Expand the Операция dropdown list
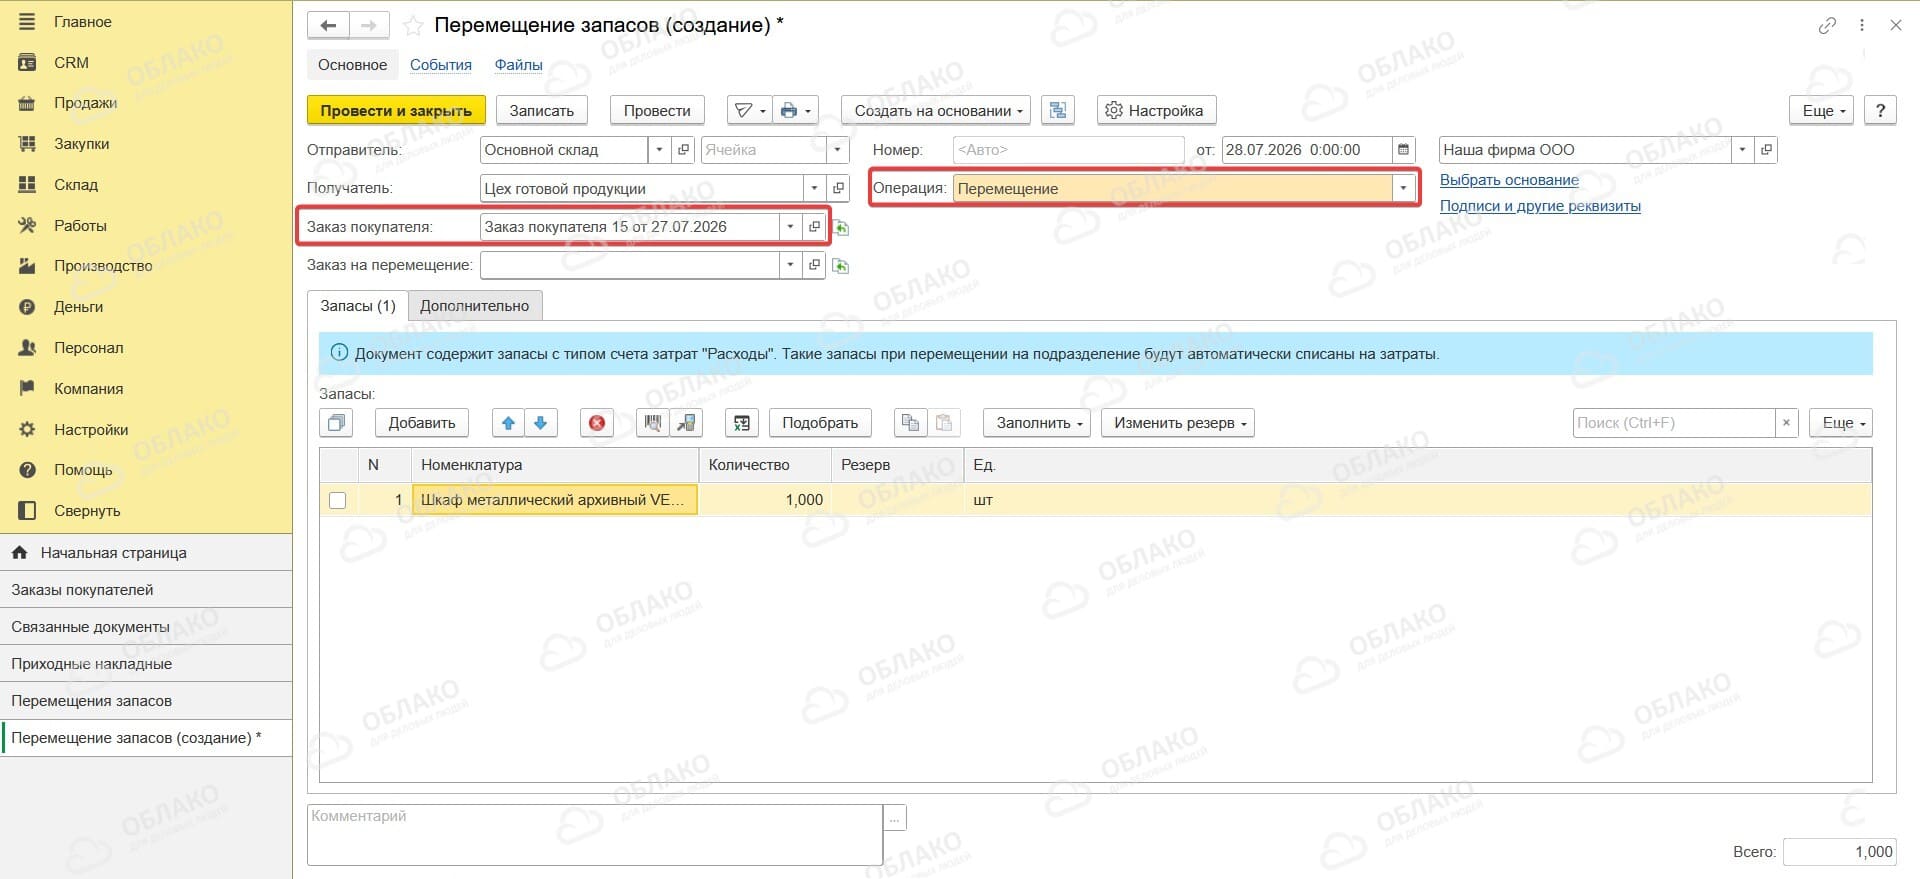Viewport: 1920px width, 879px height. click(x=1404, y=188)
